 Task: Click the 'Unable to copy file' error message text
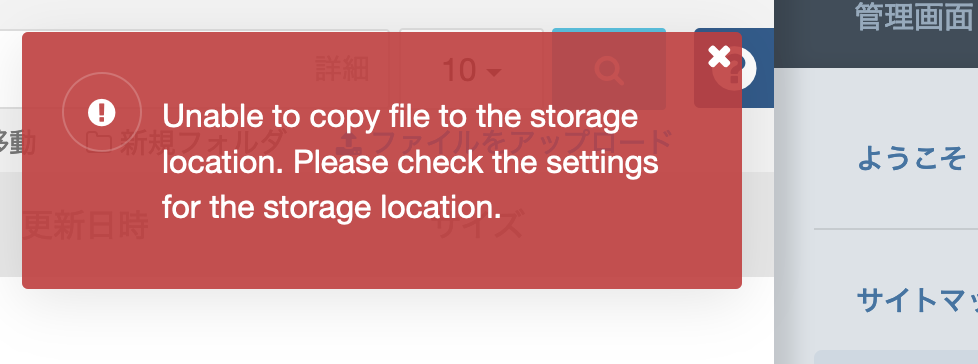coord(410,162)
